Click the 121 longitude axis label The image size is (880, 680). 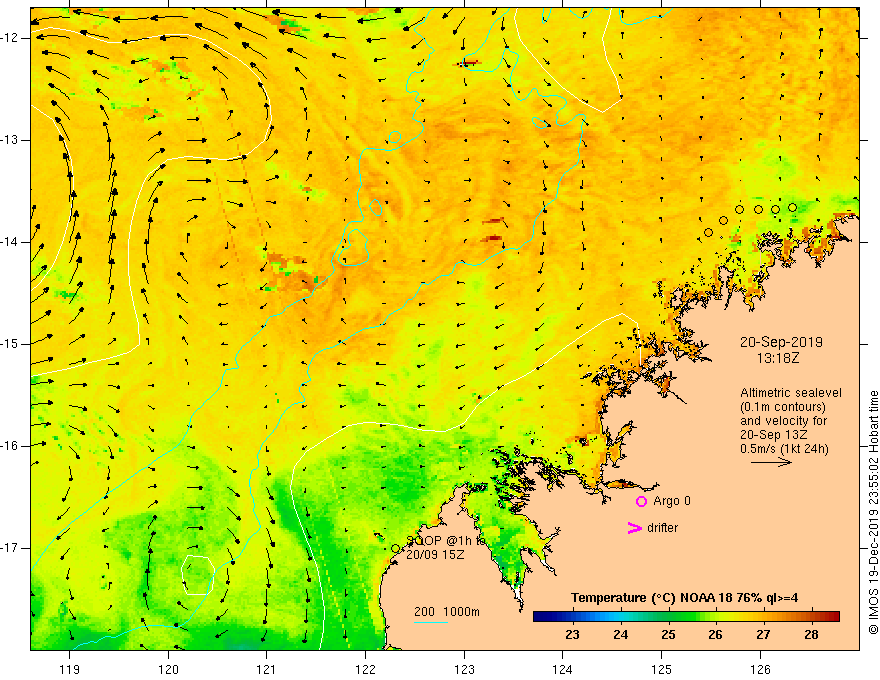[267, 670]
